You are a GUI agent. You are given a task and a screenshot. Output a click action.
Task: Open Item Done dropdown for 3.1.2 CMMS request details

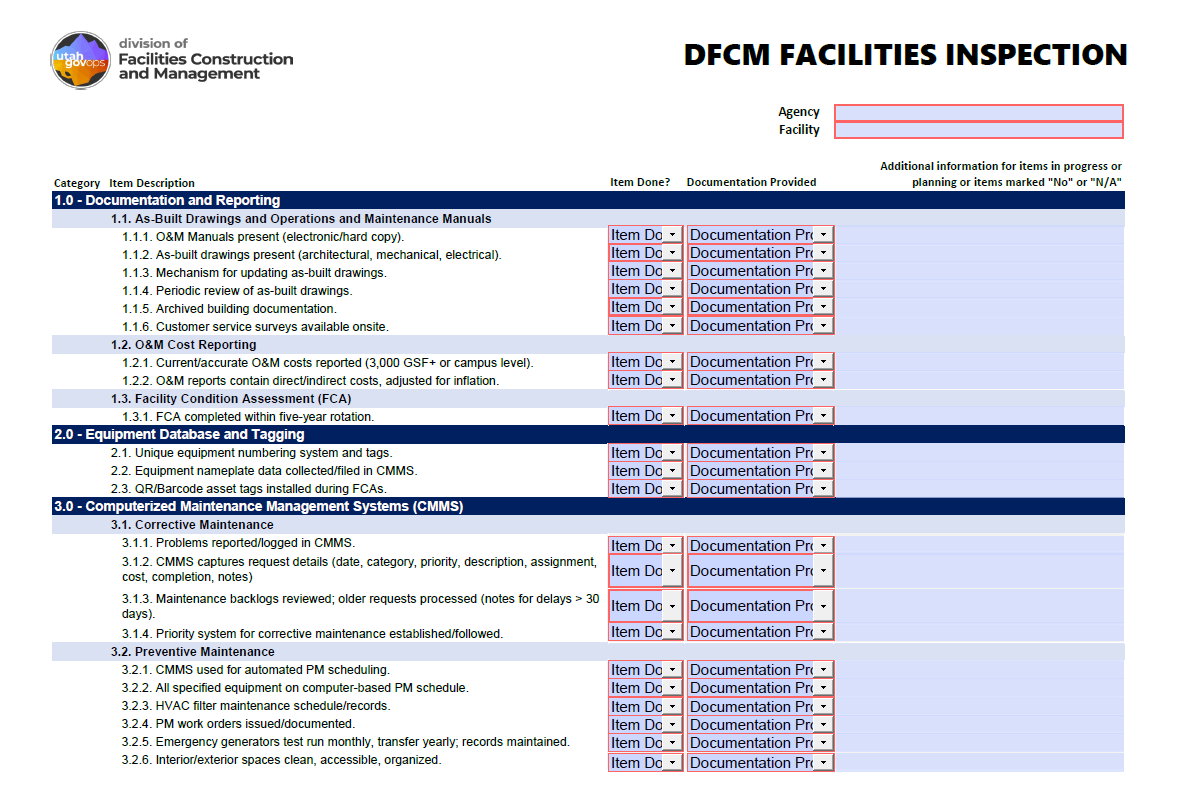(646, 571)
